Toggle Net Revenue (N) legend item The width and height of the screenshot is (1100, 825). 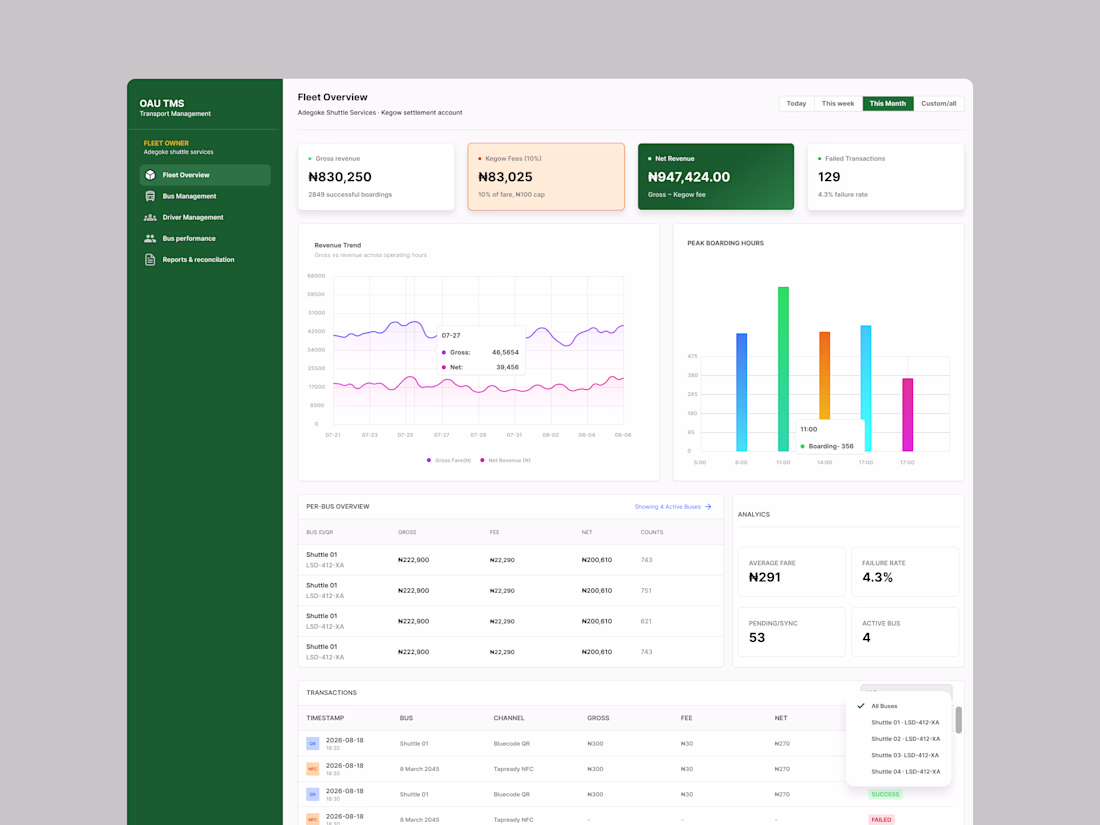505,460
